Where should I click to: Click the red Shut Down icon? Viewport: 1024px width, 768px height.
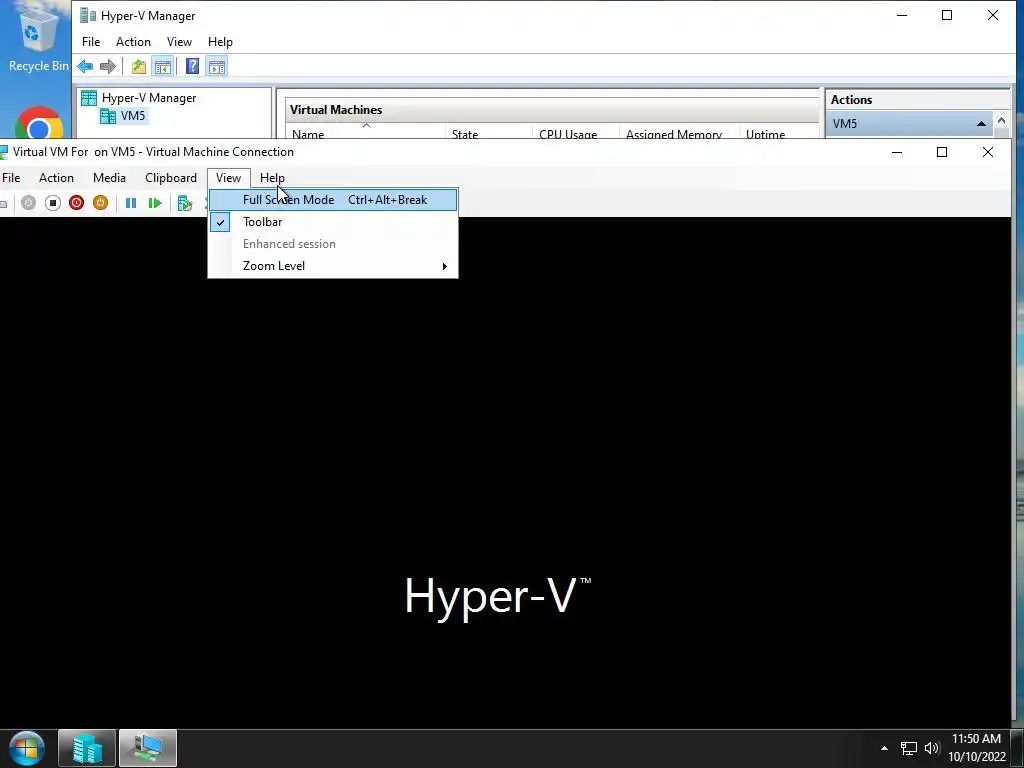point(76,203)
